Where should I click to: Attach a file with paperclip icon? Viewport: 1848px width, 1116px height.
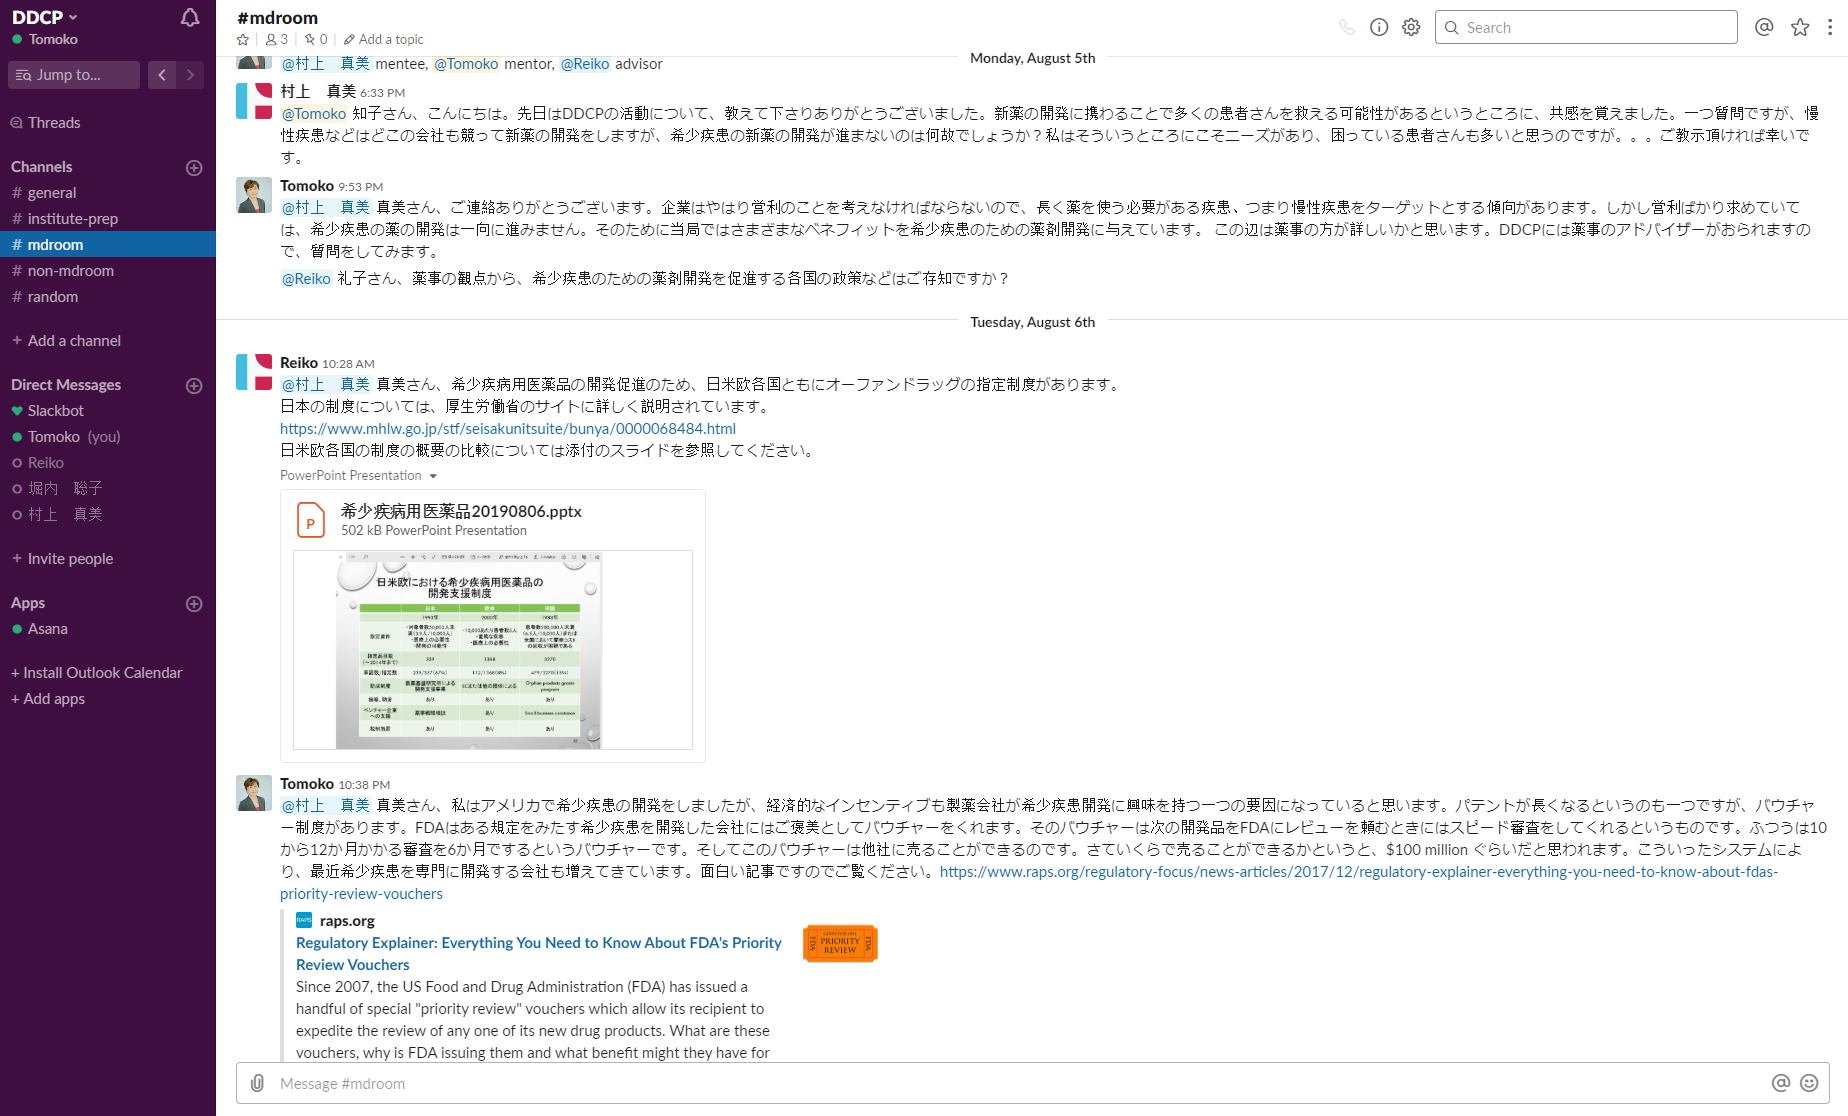pyautogui.click(x=257, y=1083)
